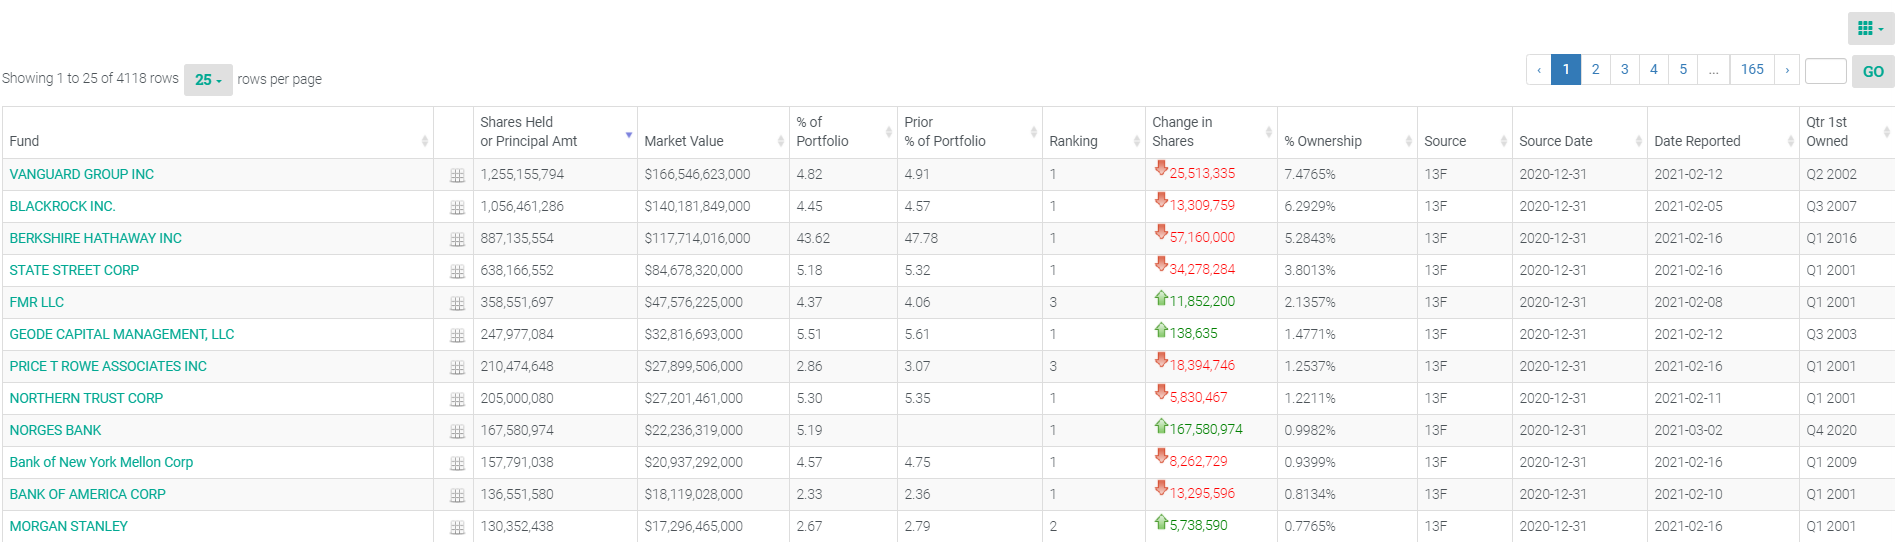1895x542 pixels.
Task: Open BERKSHIRE HATHAWAY INC fund link
Action: tap(96, 238)
